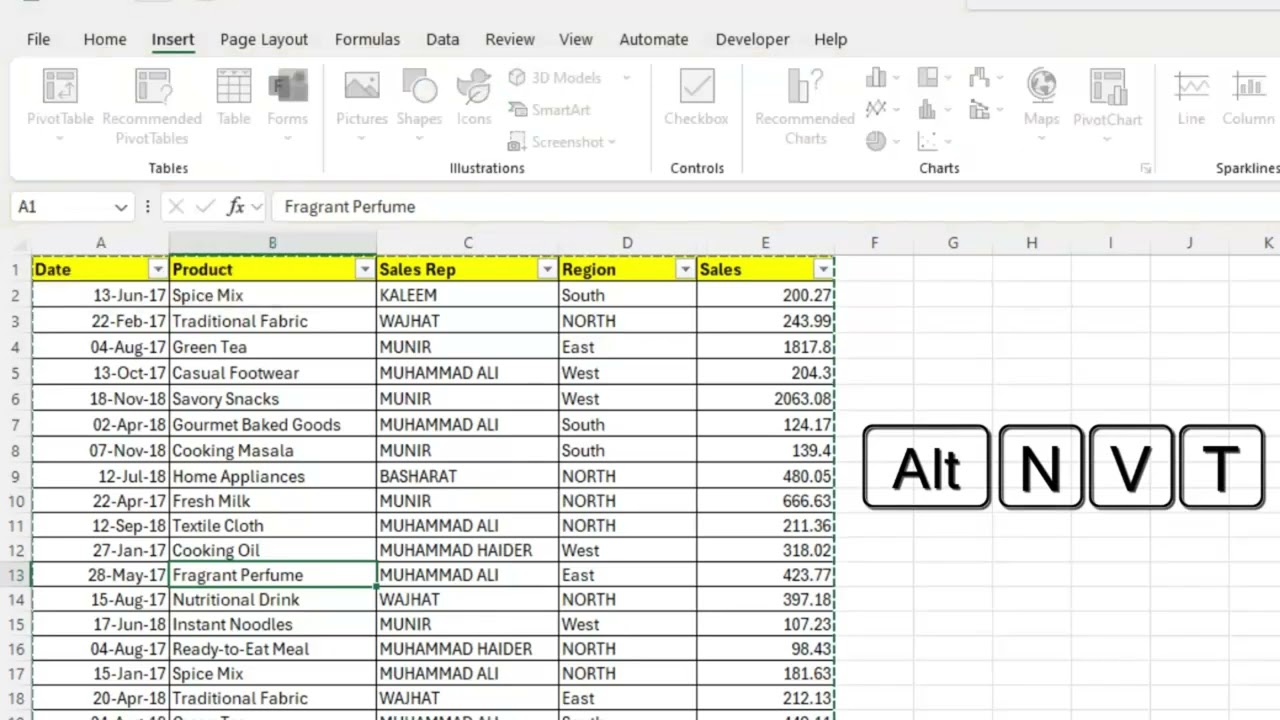This screenshot has height=720, width=1280.
Task: Click the Insert Function fx icon
Action: [x=236, y=207]
